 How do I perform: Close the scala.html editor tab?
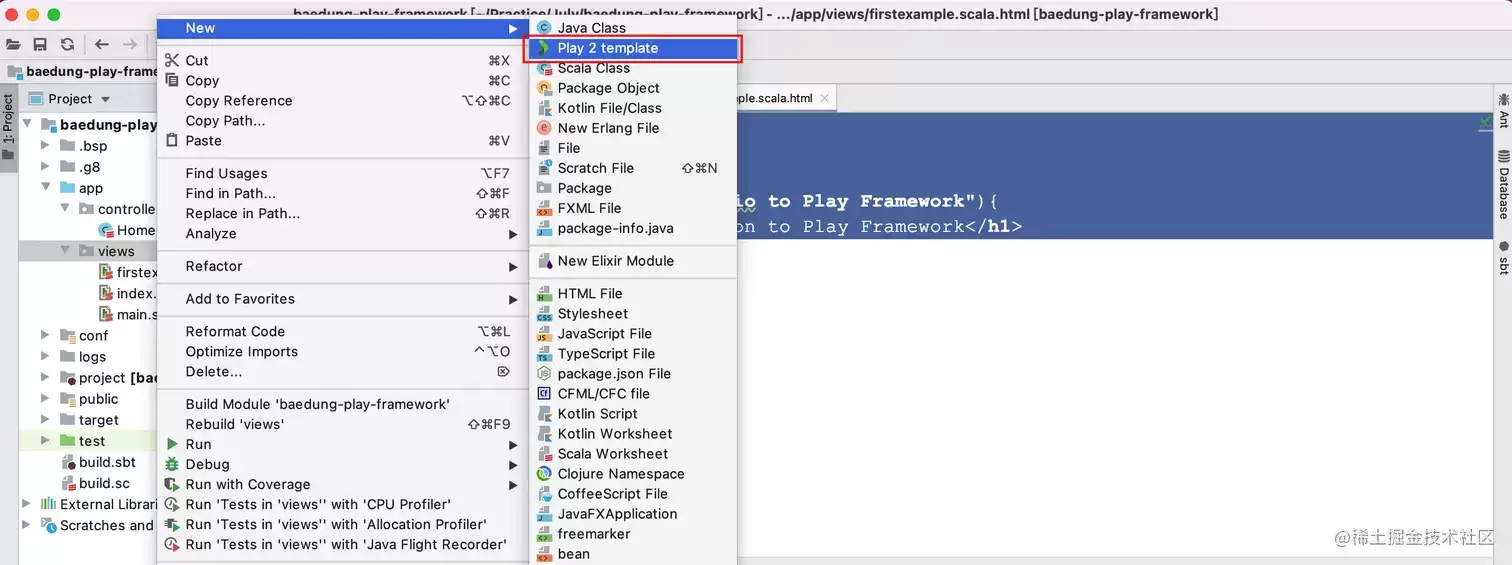(824, 99)
